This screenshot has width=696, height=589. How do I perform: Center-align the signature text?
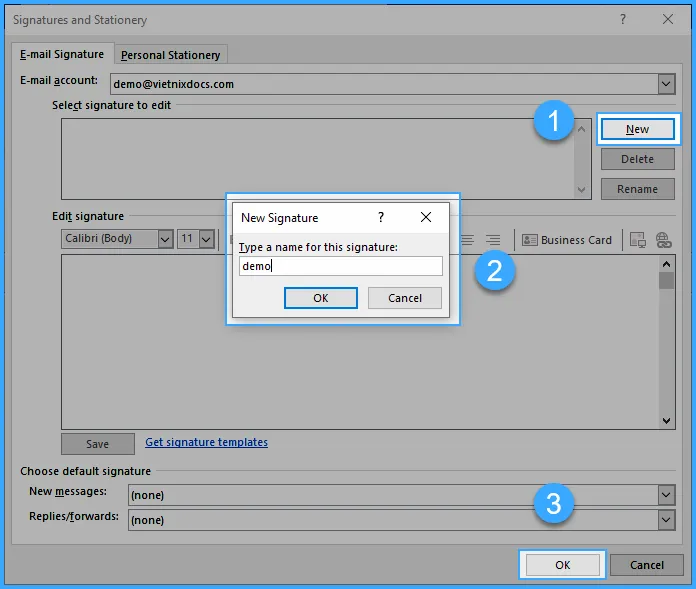pos(468,240)
